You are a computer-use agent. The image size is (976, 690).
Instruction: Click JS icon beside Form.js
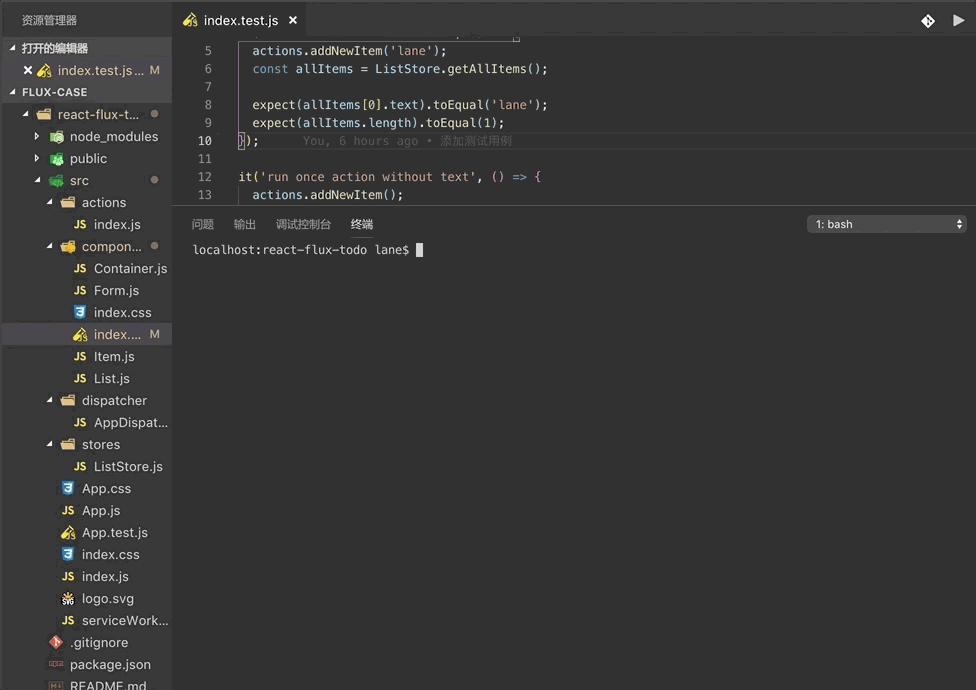coord(80,291)
